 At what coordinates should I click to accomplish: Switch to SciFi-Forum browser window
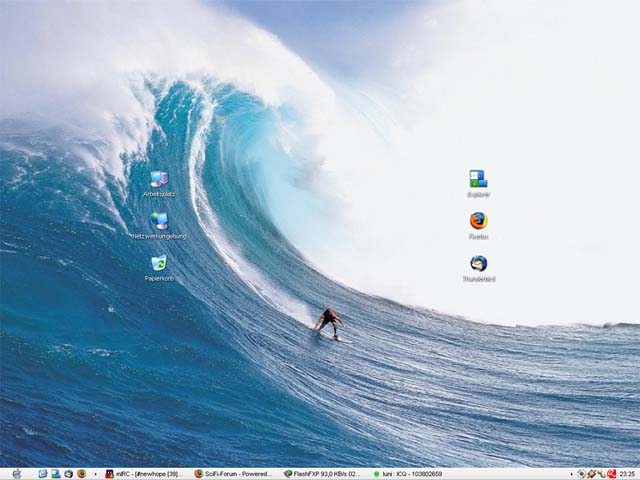click(233, 474)
